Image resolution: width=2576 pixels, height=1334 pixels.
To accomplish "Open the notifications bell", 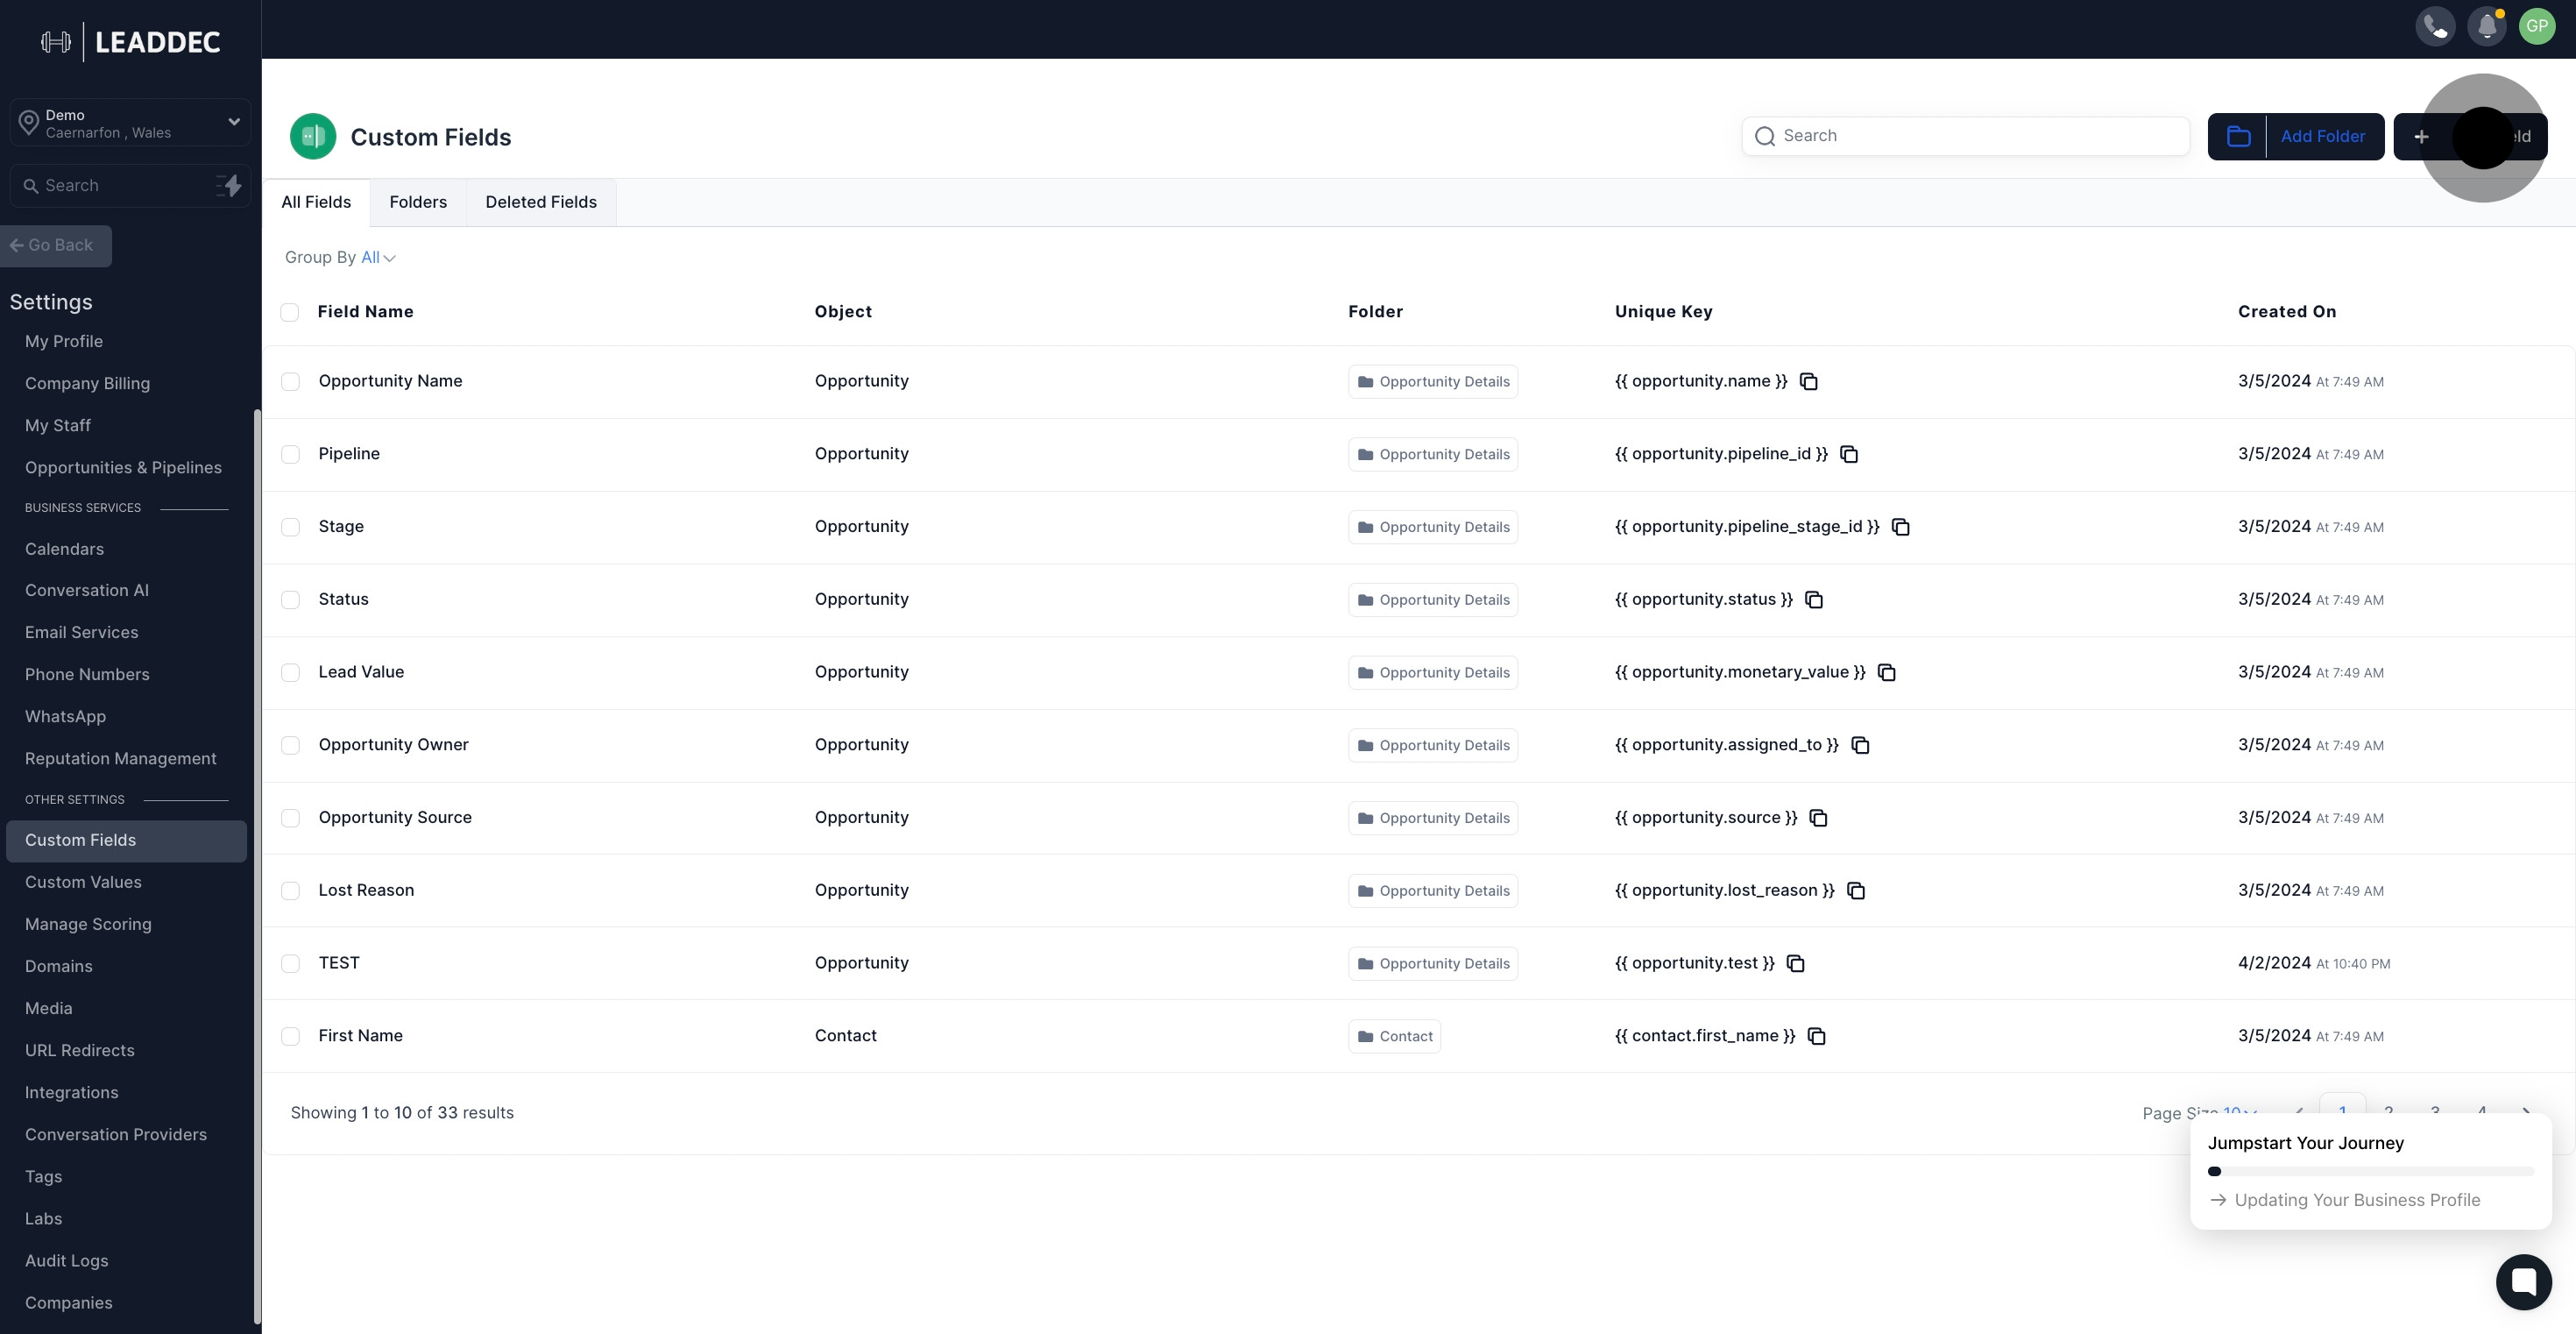I will 2487,26.
